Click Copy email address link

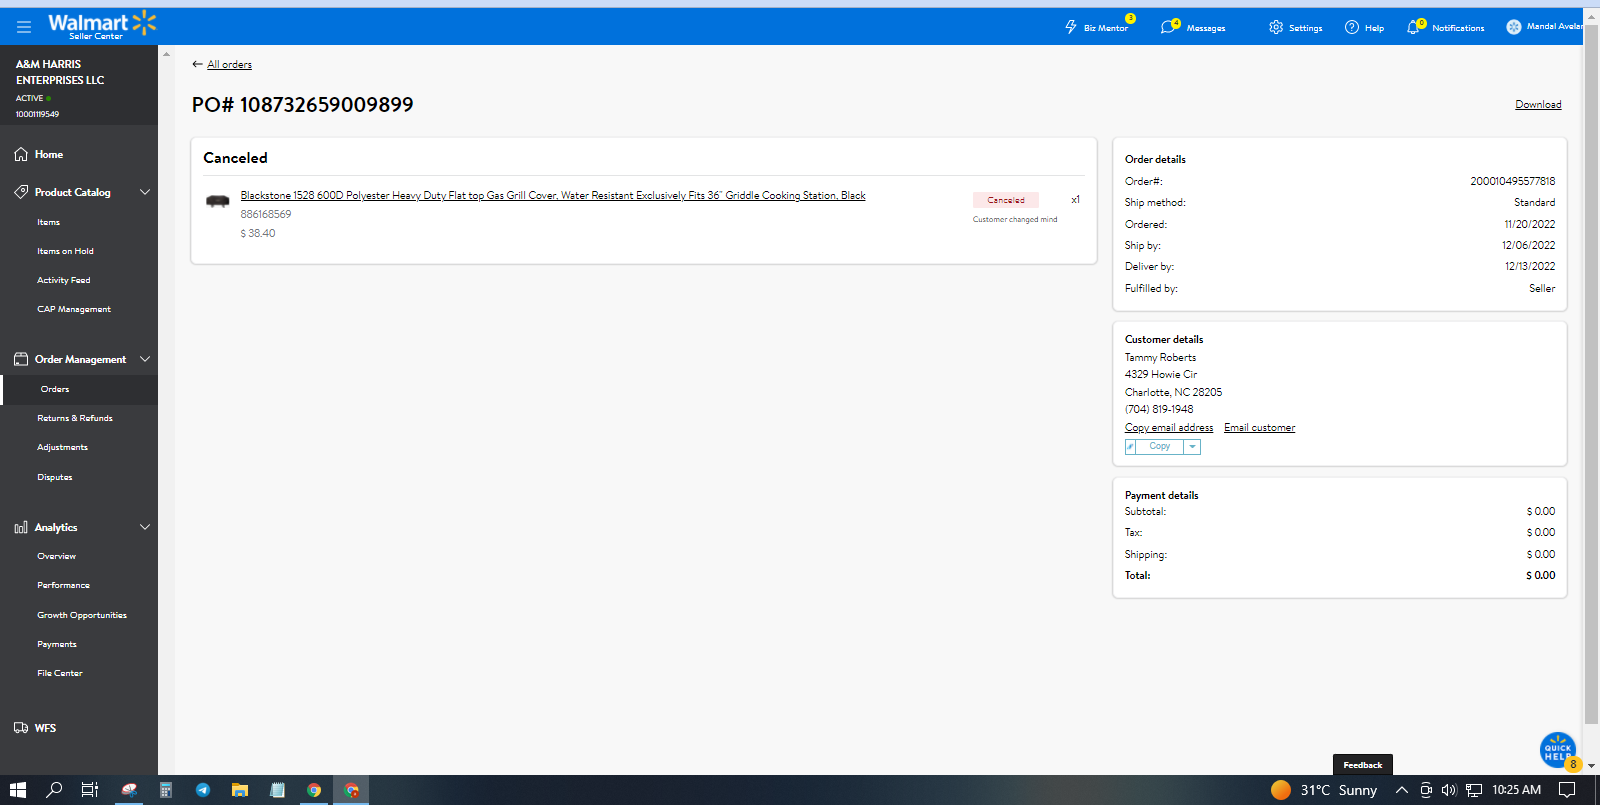pyautogui.click(x=1169, y=427)
